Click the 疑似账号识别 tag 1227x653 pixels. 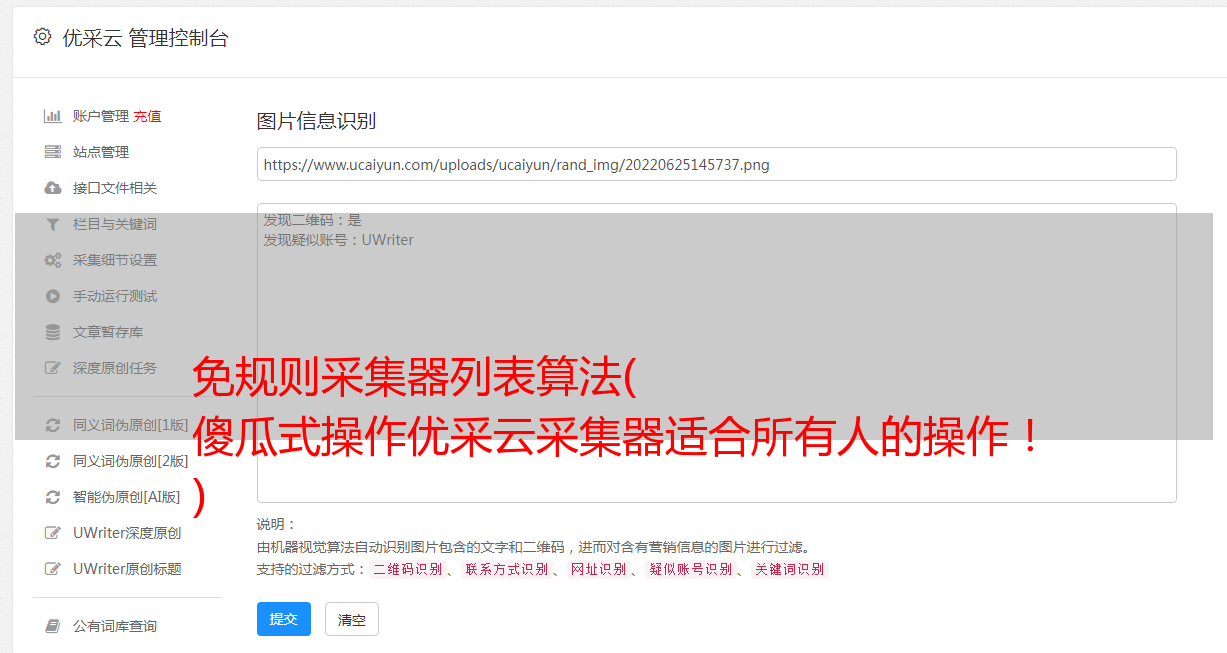coord(690,569)
